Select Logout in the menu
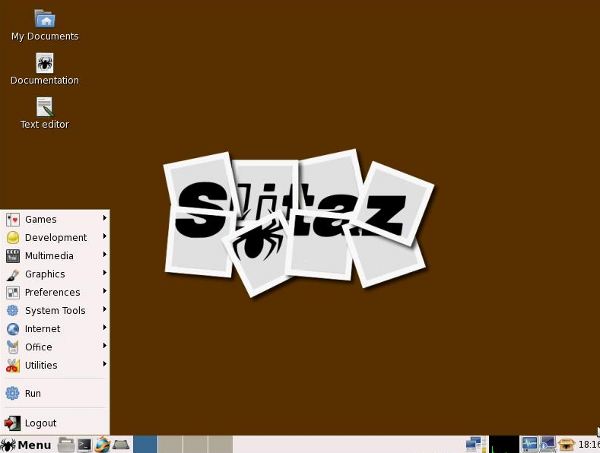Image resolution: width=600 pixels, height=453 pixels. tap(55, 423)
